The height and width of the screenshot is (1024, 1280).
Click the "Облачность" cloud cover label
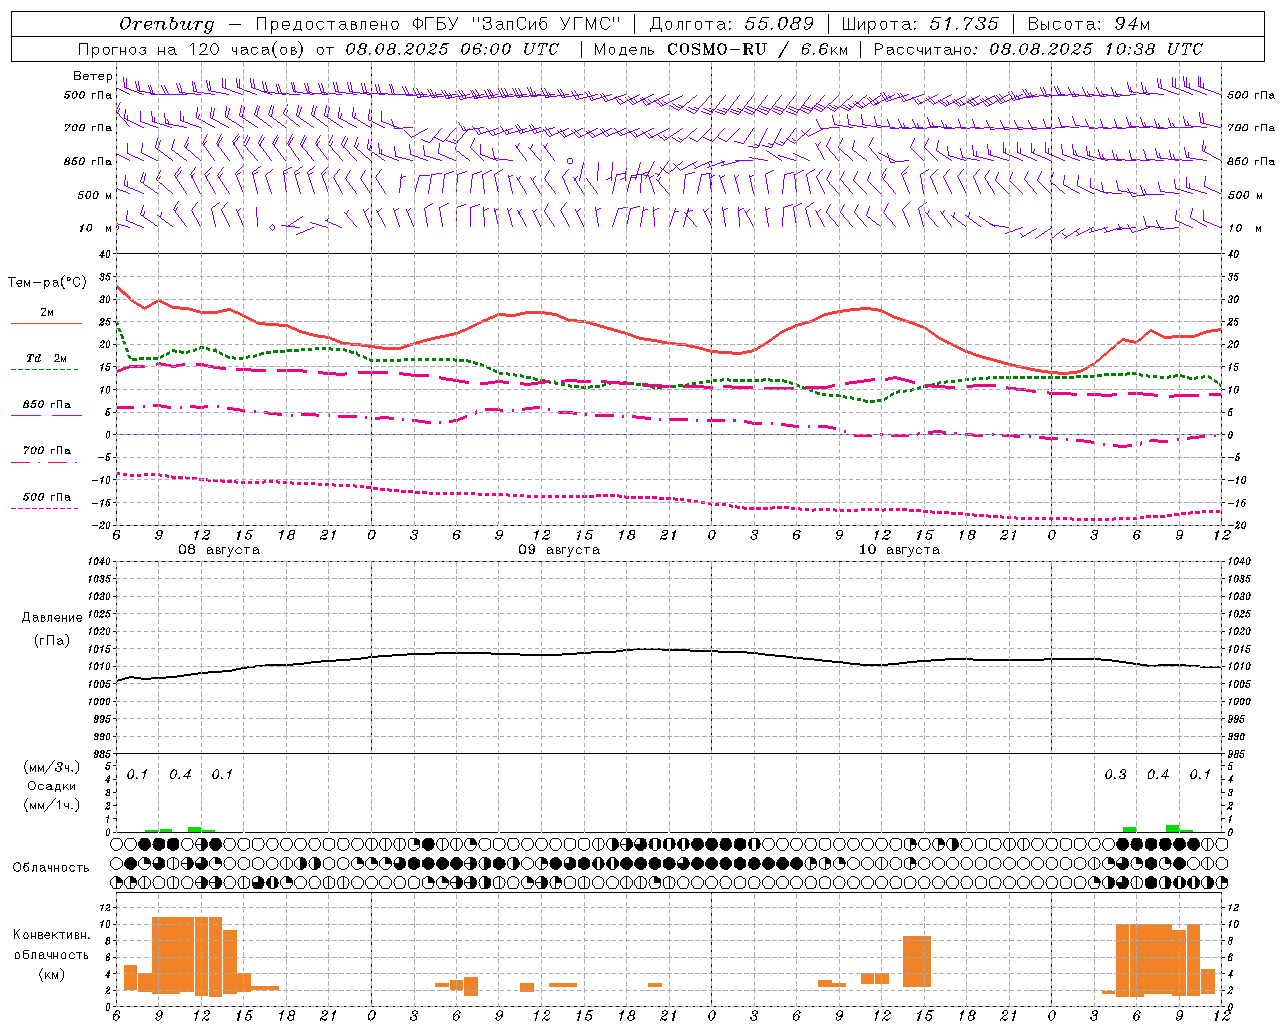click(51, 867)
